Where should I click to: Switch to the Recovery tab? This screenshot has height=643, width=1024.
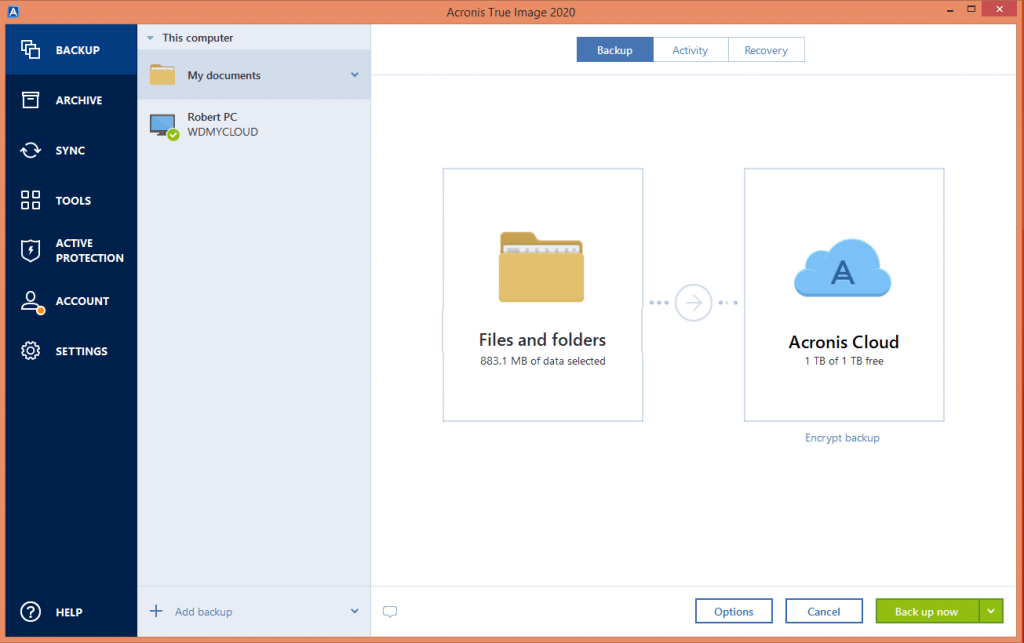click(x=766, y=50)
